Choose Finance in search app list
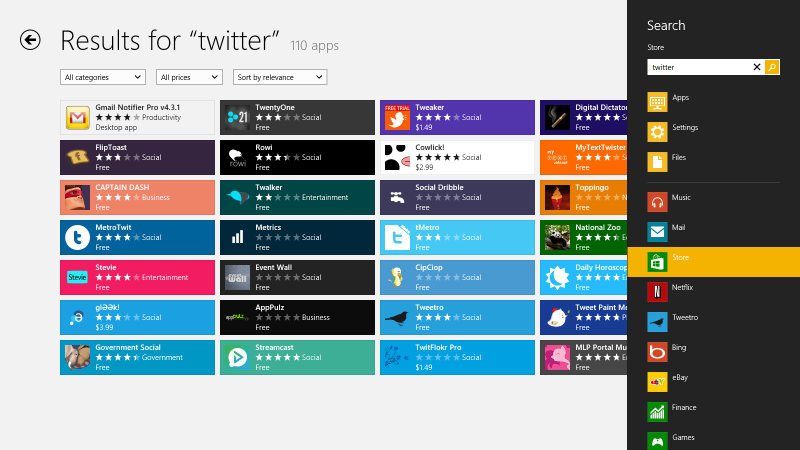Image resolution: width=800 pixels, height=450 pixels. pyautogui.click(x=713, y=412)
